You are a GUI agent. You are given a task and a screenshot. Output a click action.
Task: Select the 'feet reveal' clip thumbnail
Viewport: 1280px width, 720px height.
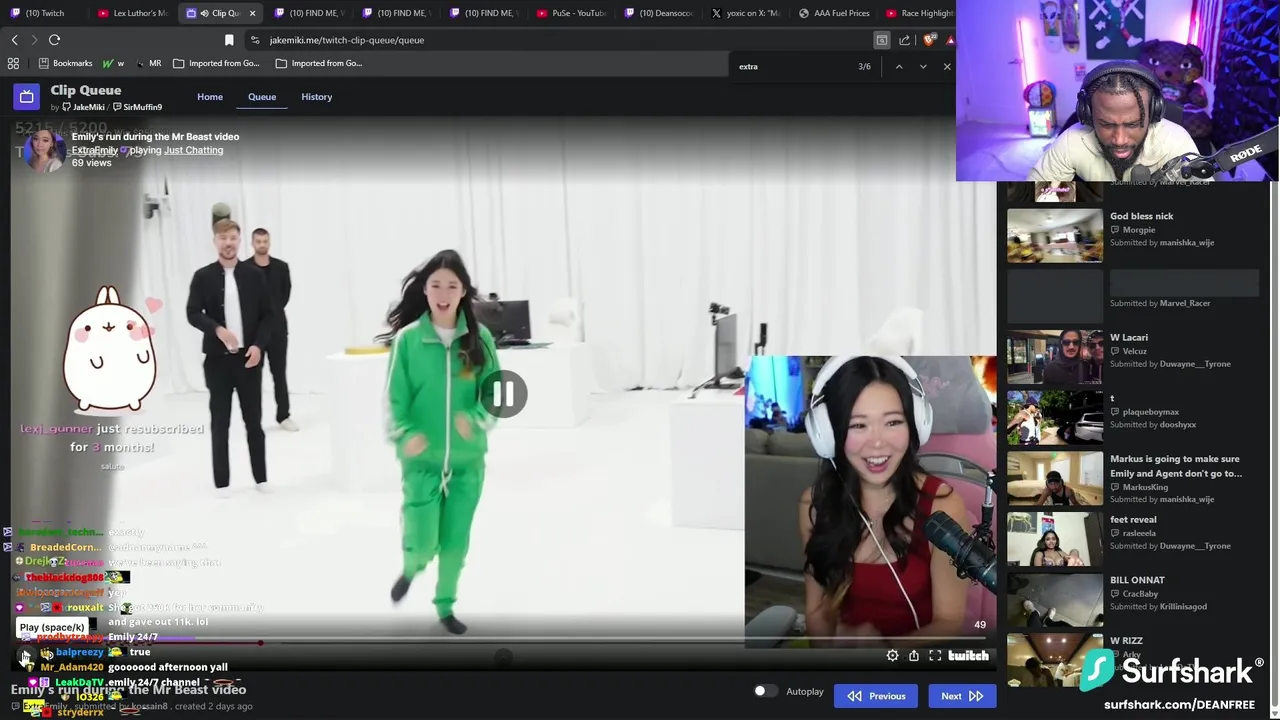coord(1055,539)
